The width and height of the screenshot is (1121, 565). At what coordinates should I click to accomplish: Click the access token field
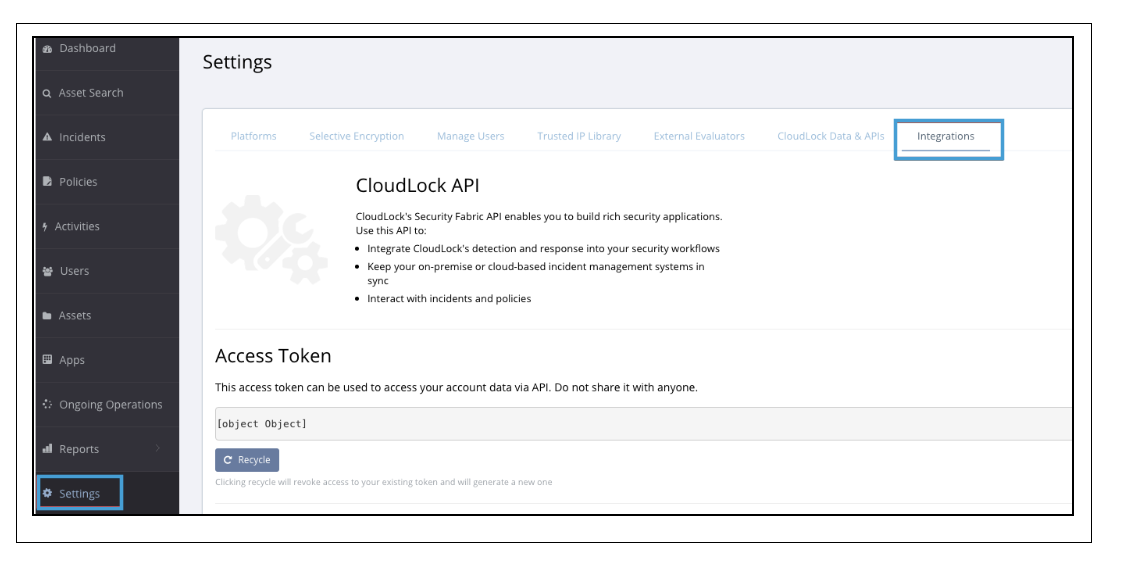[643, 423]
